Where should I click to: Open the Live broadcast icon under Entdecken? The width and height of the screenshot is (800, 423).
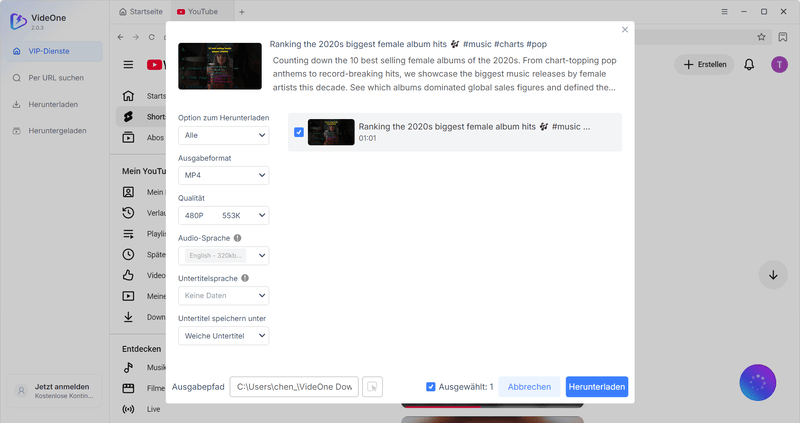(128, 409)
